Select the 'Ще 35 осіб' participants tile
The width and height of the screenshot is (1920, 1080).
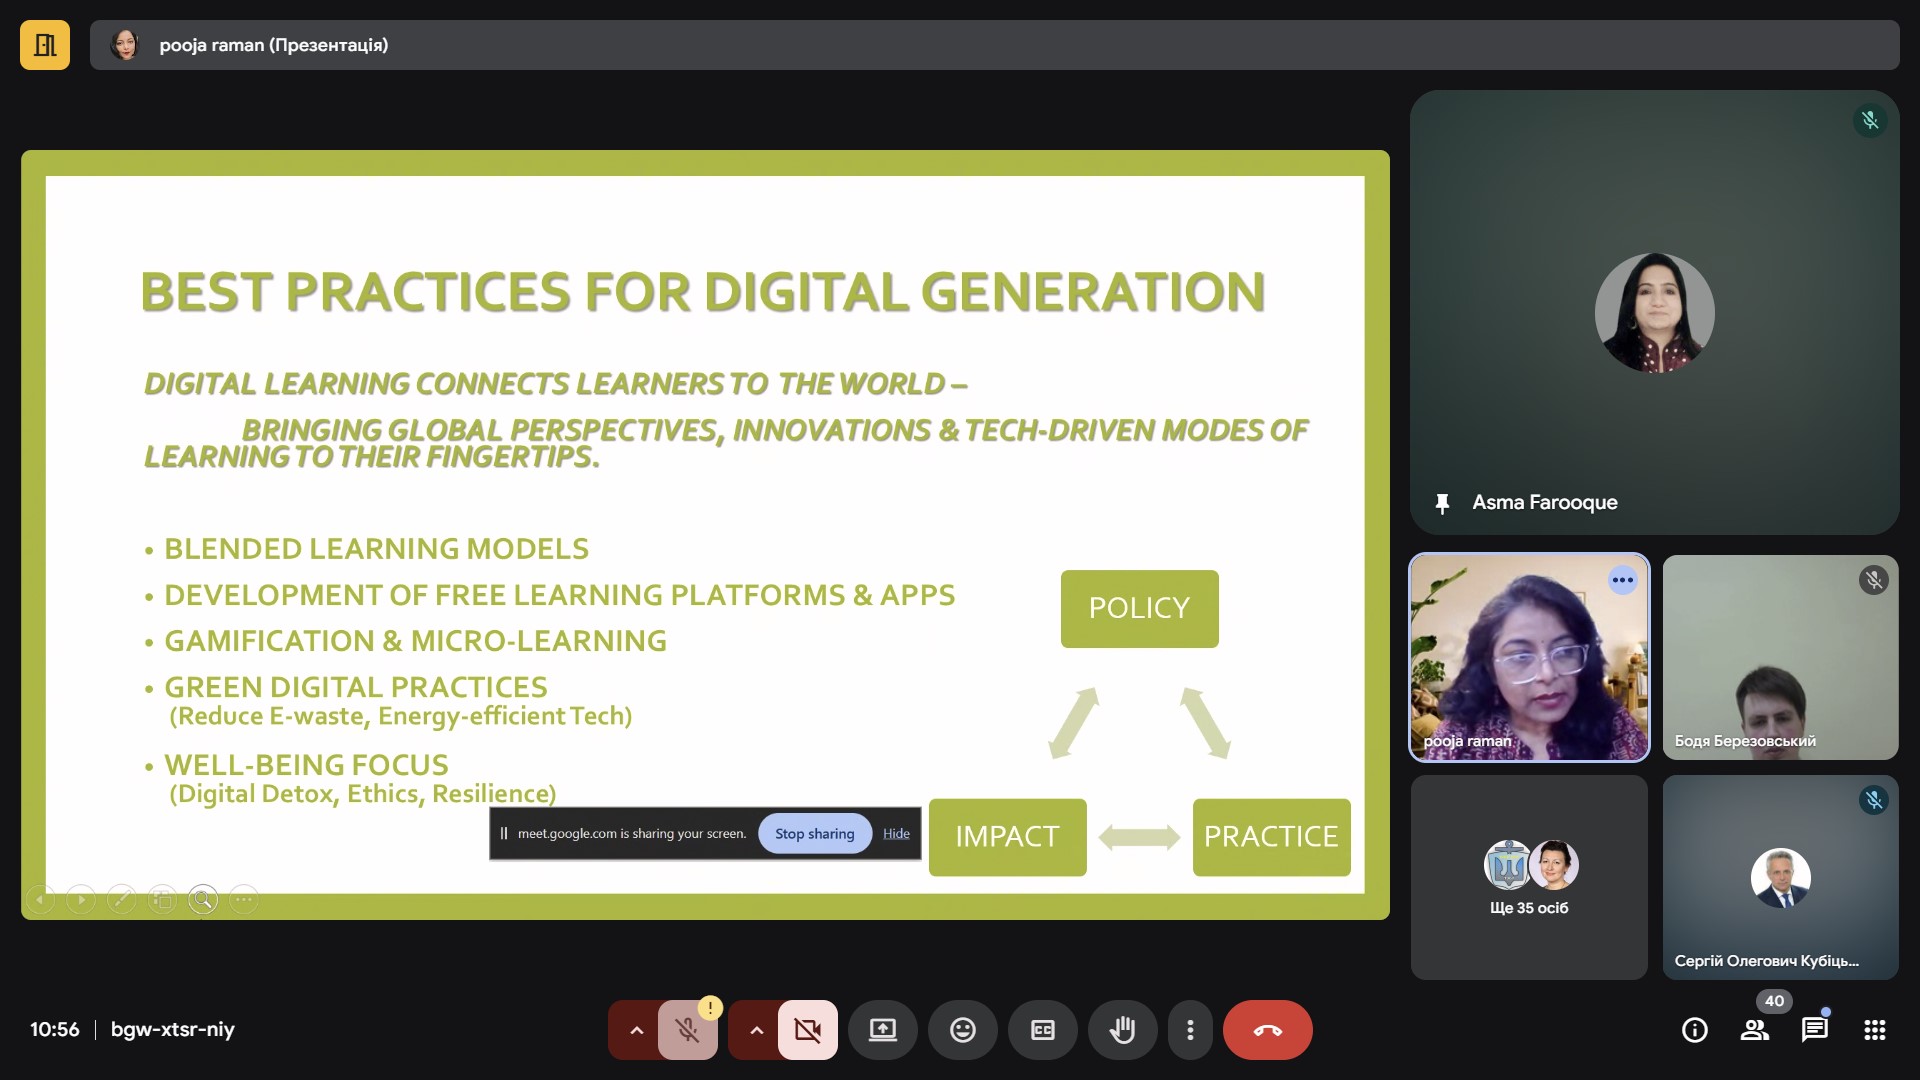[x=1528, y=878]
